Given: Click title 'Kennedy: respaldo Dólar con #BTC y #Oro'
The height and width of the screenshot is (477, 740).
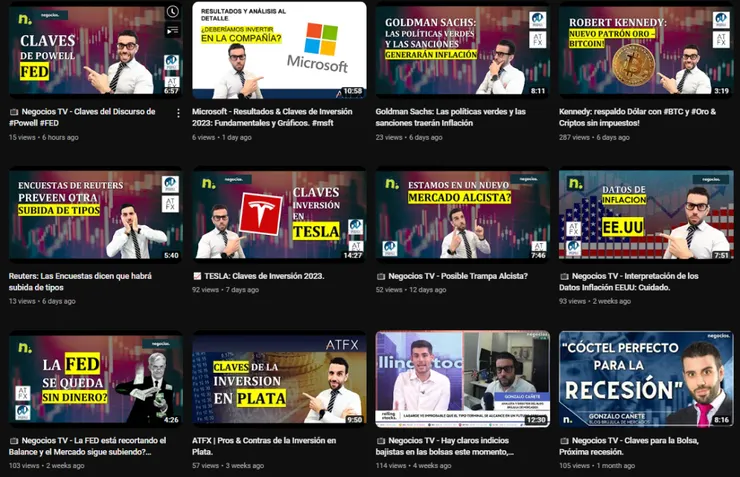Looking at the screenshot, I should [x=637, y=117].
